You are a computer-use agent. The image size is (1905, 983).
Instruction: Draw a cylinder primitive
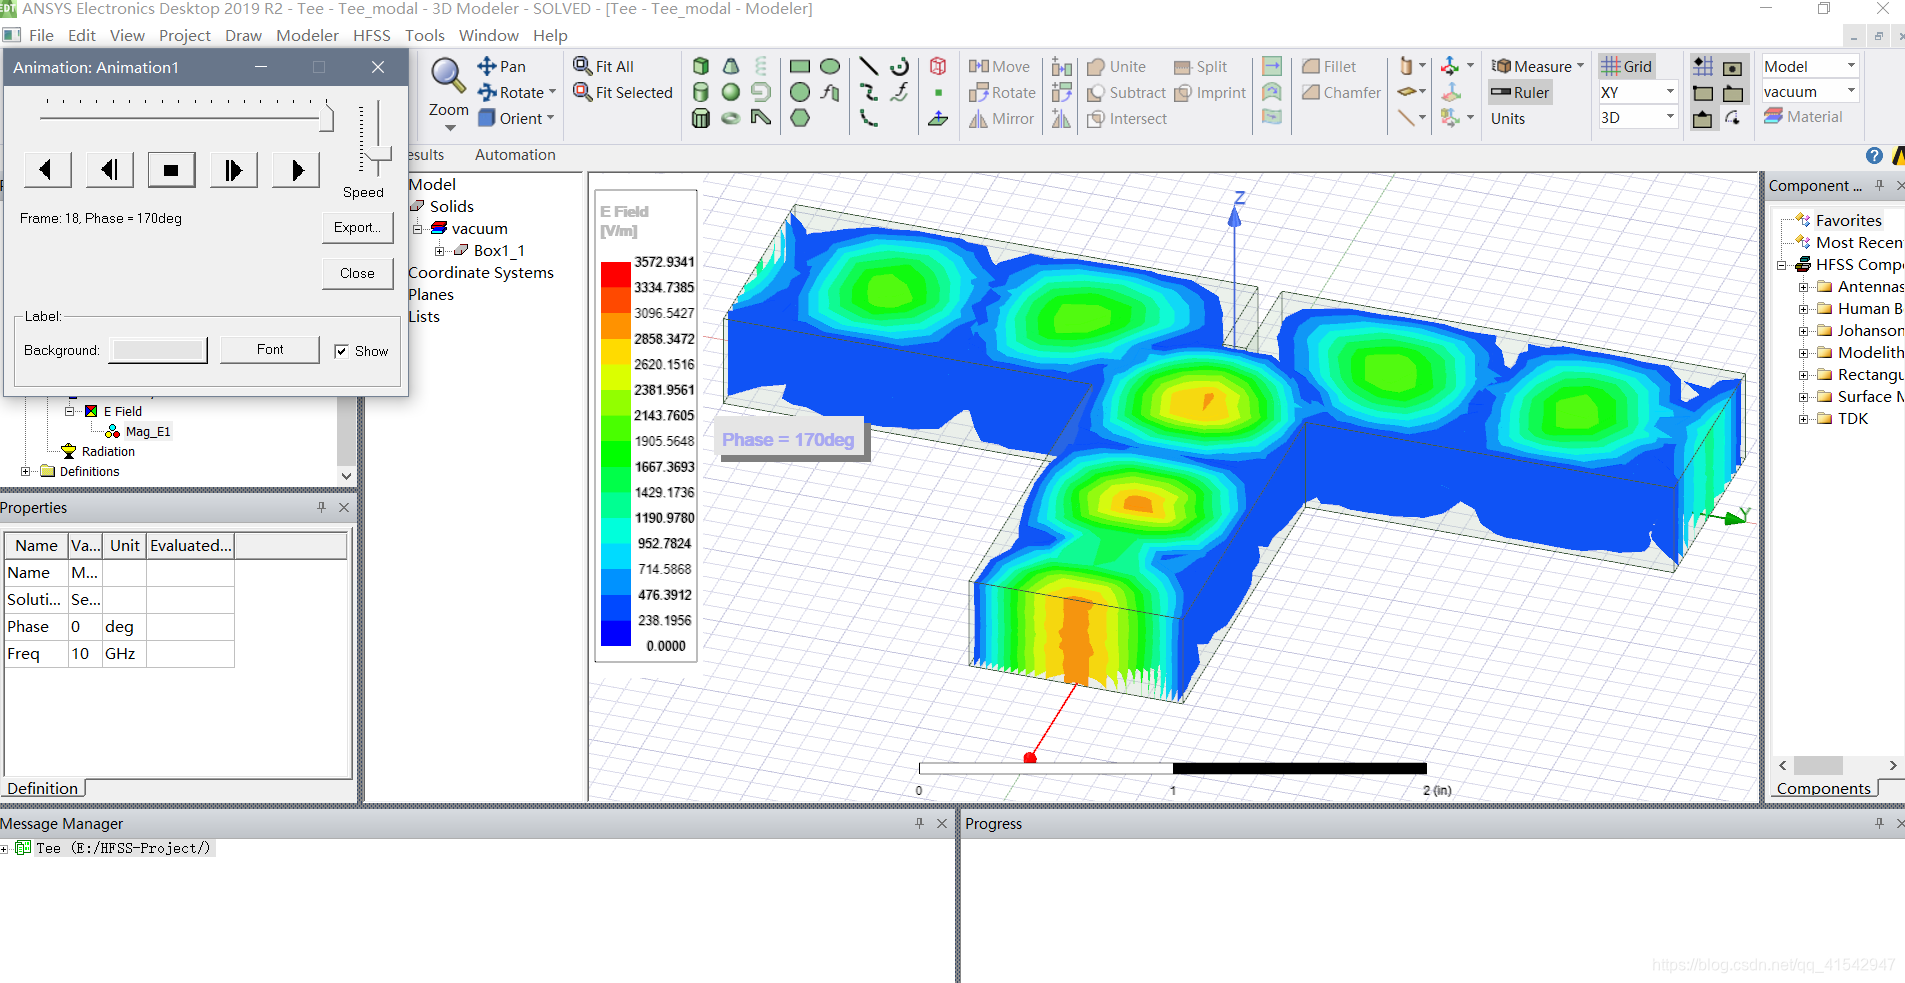701,92
